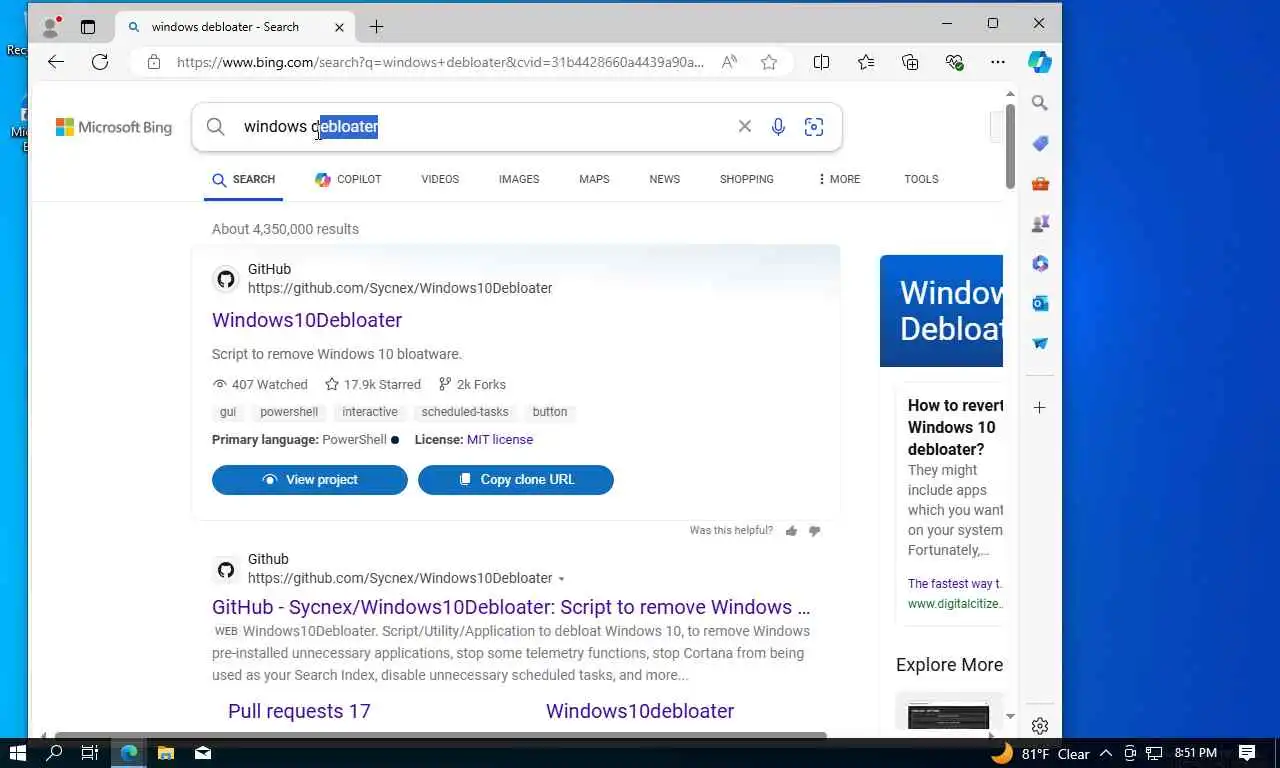Switch to the MAPS search tab
The height and width of the screenshot is (768, 1280).
[x=594, y=179]
